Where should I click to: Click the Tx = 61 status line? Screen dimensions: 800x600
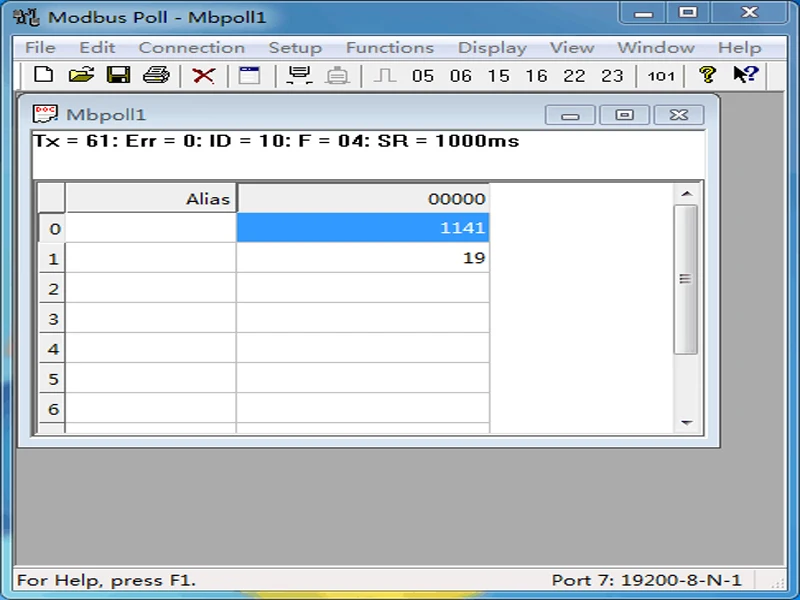pyautogui.click(x=276, y=141)
